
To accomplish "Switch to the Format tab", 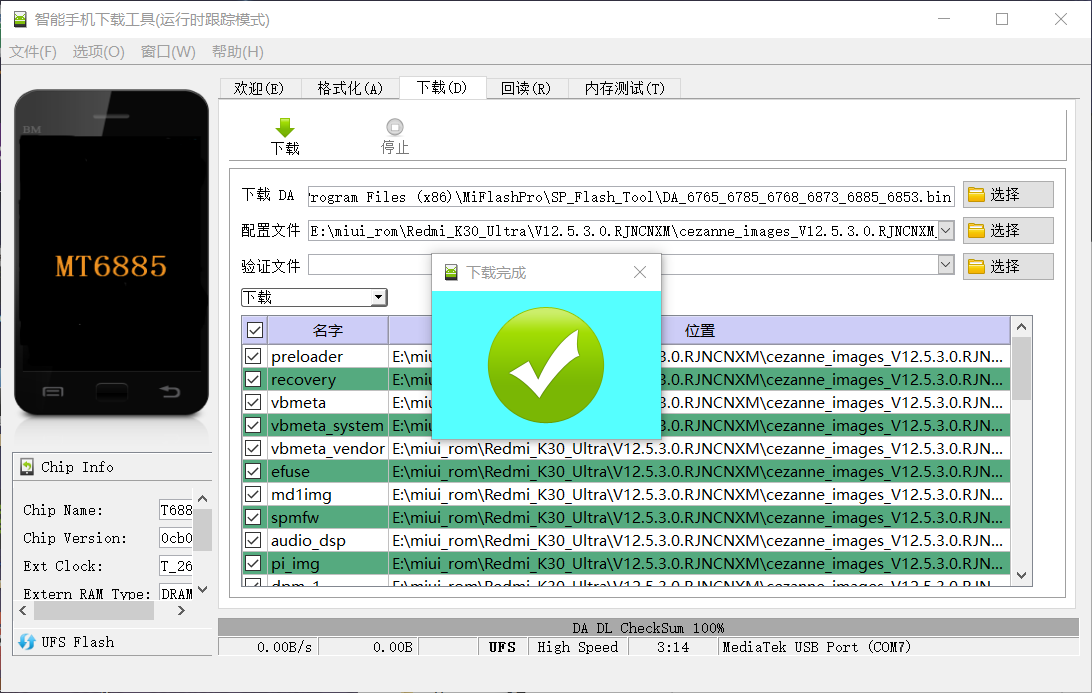I will [350, 88].
